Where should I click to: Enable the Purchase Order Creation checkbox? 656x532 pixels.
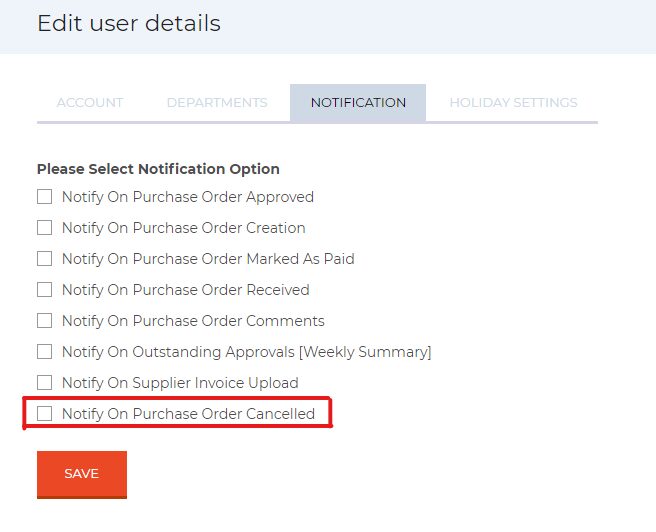coord(44,228)
